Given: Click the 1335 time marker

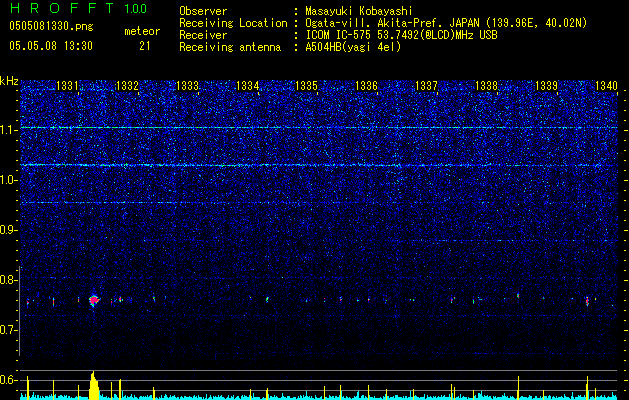Looking at the screenshot, I should pyautogui.click(x=306, y=87).
